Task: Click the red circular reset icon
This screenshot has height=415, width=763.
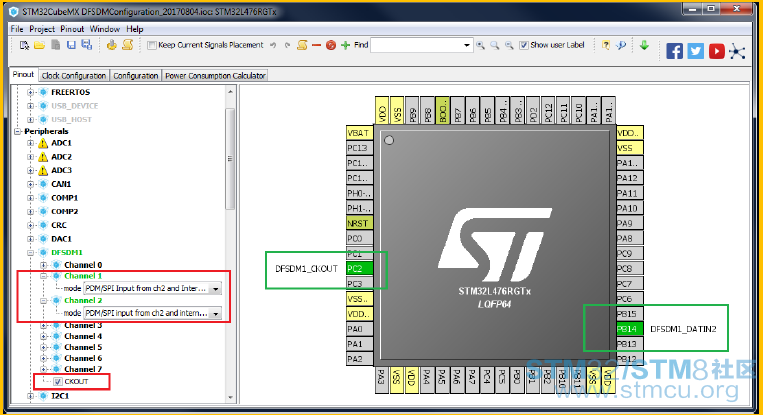Action: [x=331, y=45]
